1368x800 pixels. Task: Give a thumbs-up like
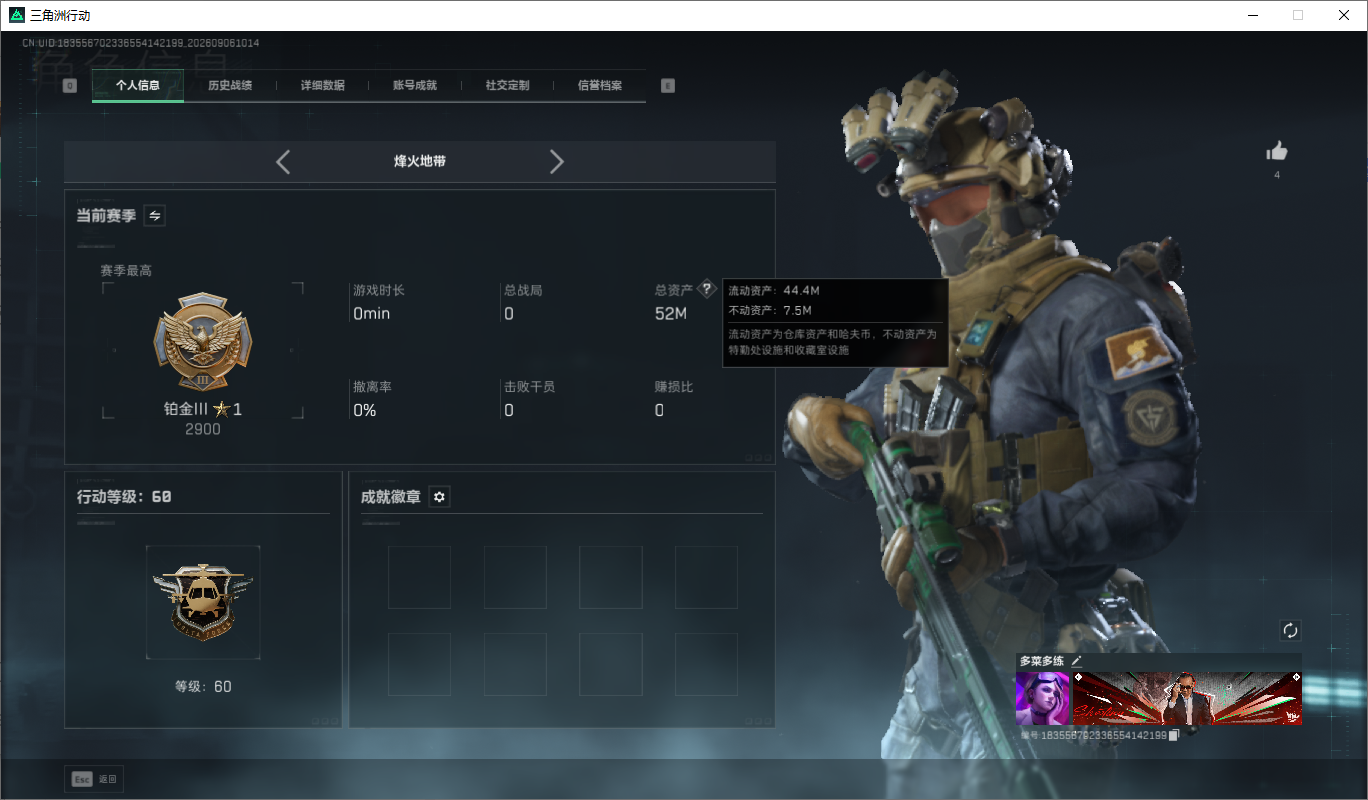pos(1277,151)
